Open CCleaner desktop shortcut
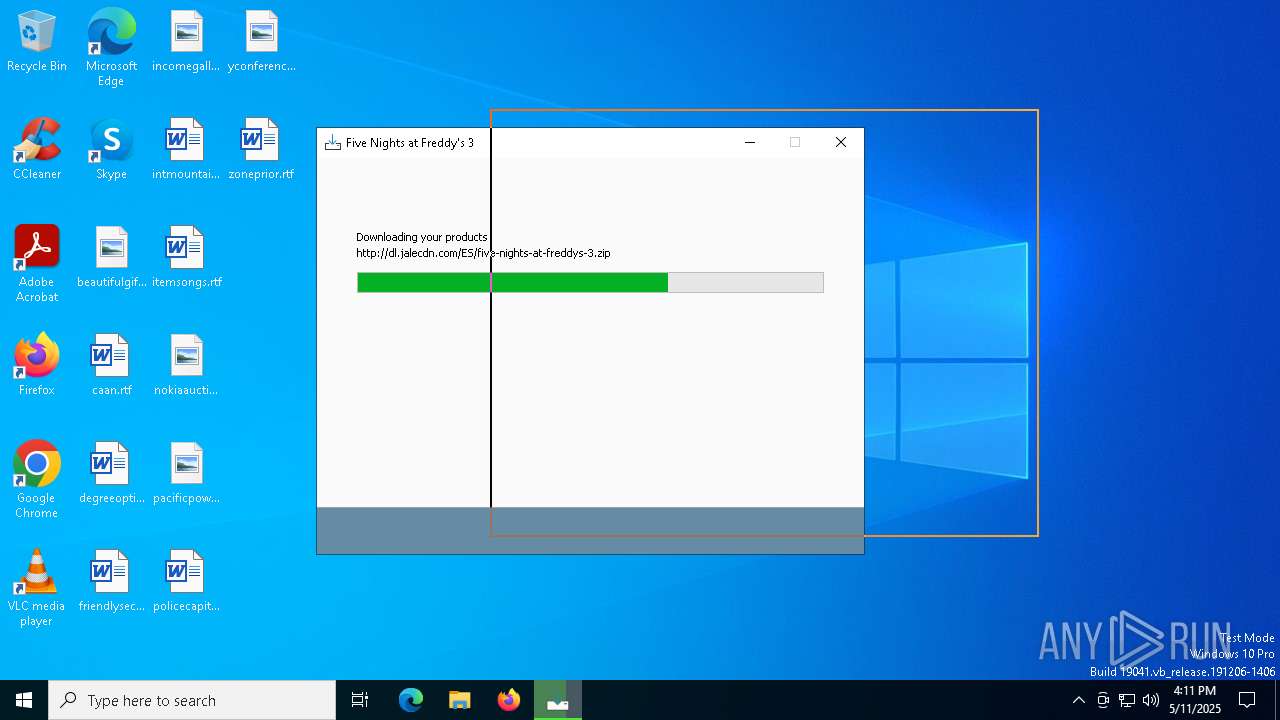The width and height of the screenshot is (1280, 720). [37, 150]
